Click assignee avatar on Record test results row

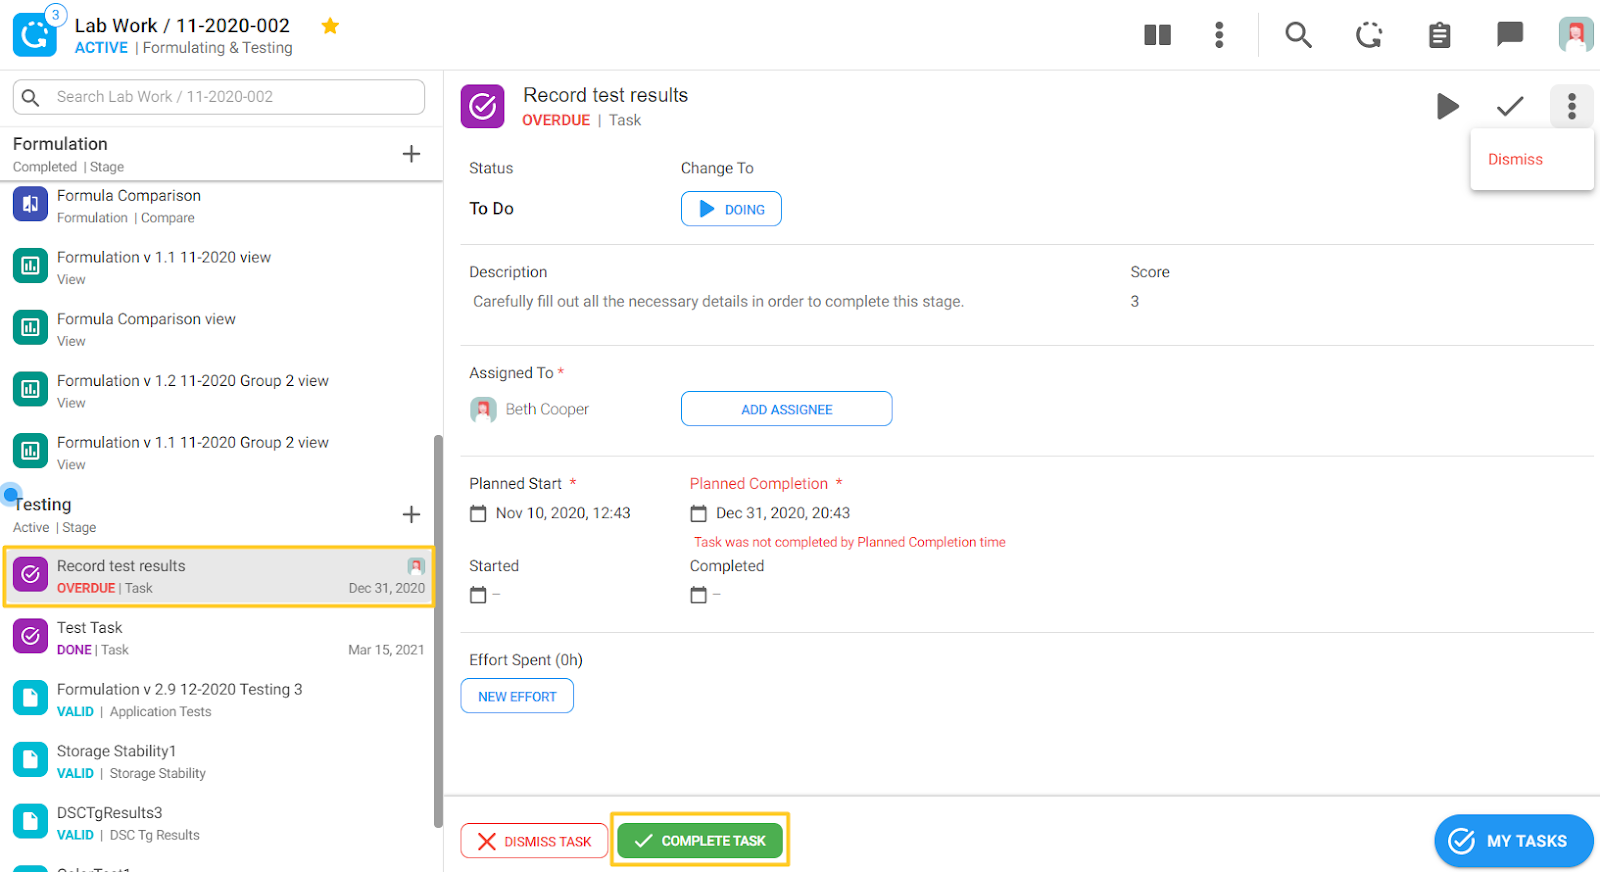click(416, 566)
